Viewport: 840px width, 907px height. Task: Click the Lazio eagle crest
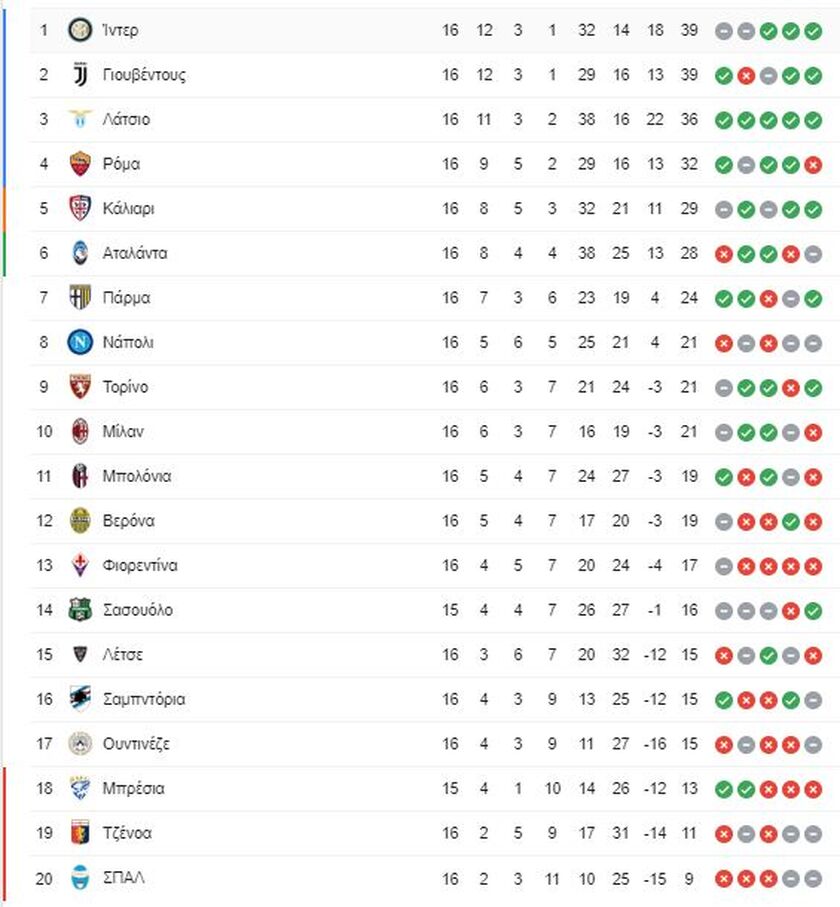(80, 119)
